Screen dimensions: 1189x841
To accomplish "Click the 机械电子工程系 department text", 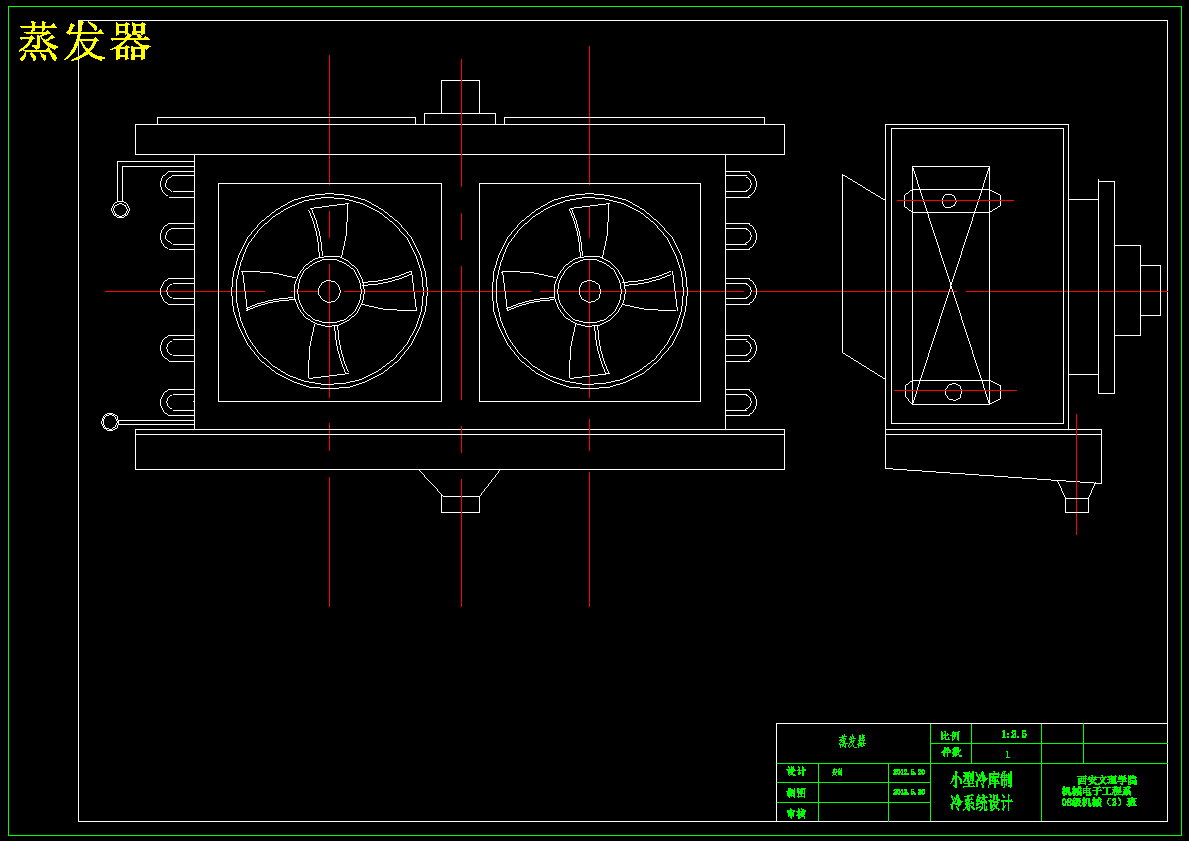I will click(1096, 790).
